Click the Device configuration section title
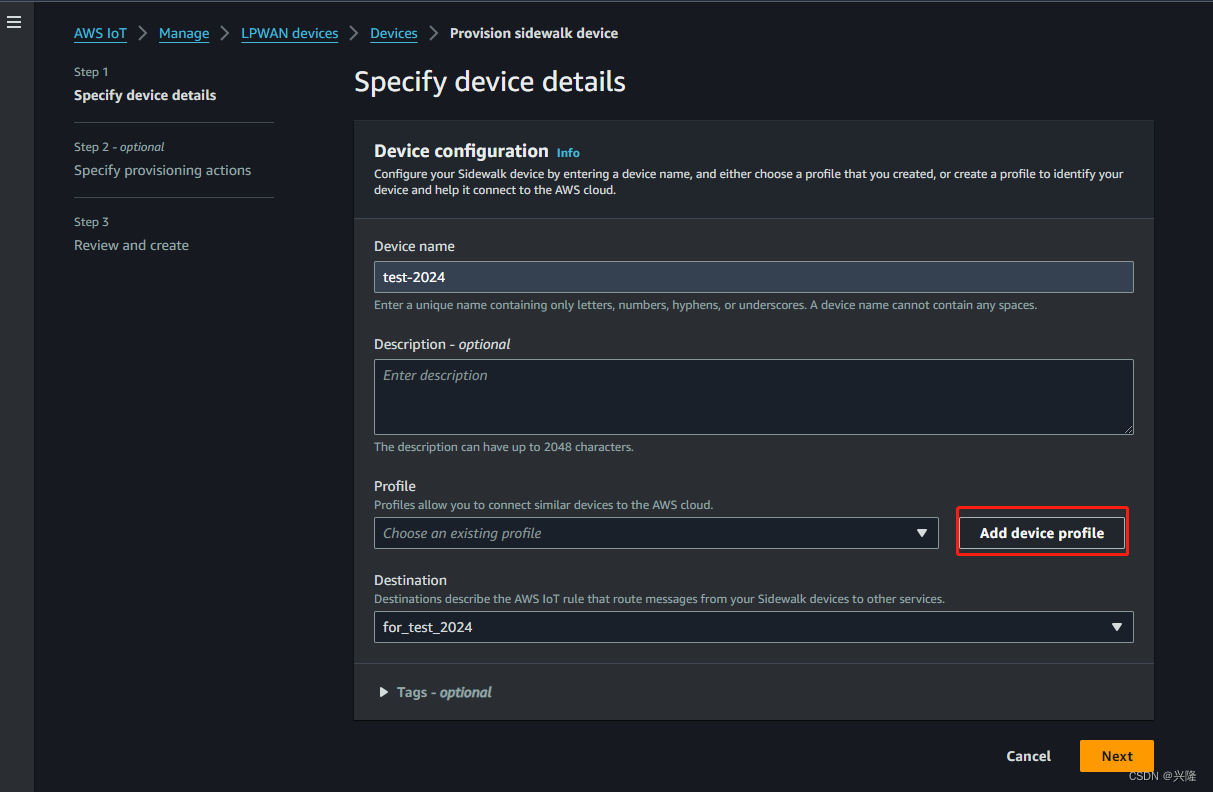 click(x=461, y=151)
